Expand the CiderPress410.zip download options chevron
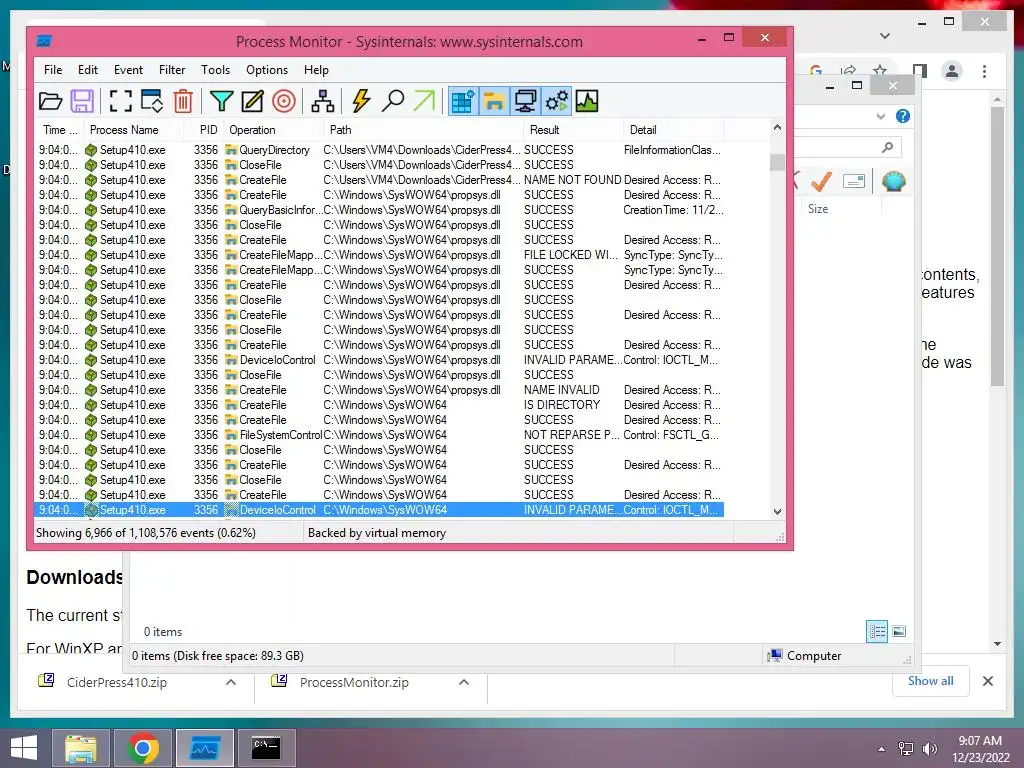This screenshot has width=1024, height=768. pyautogui.click(x=231, y=682)
